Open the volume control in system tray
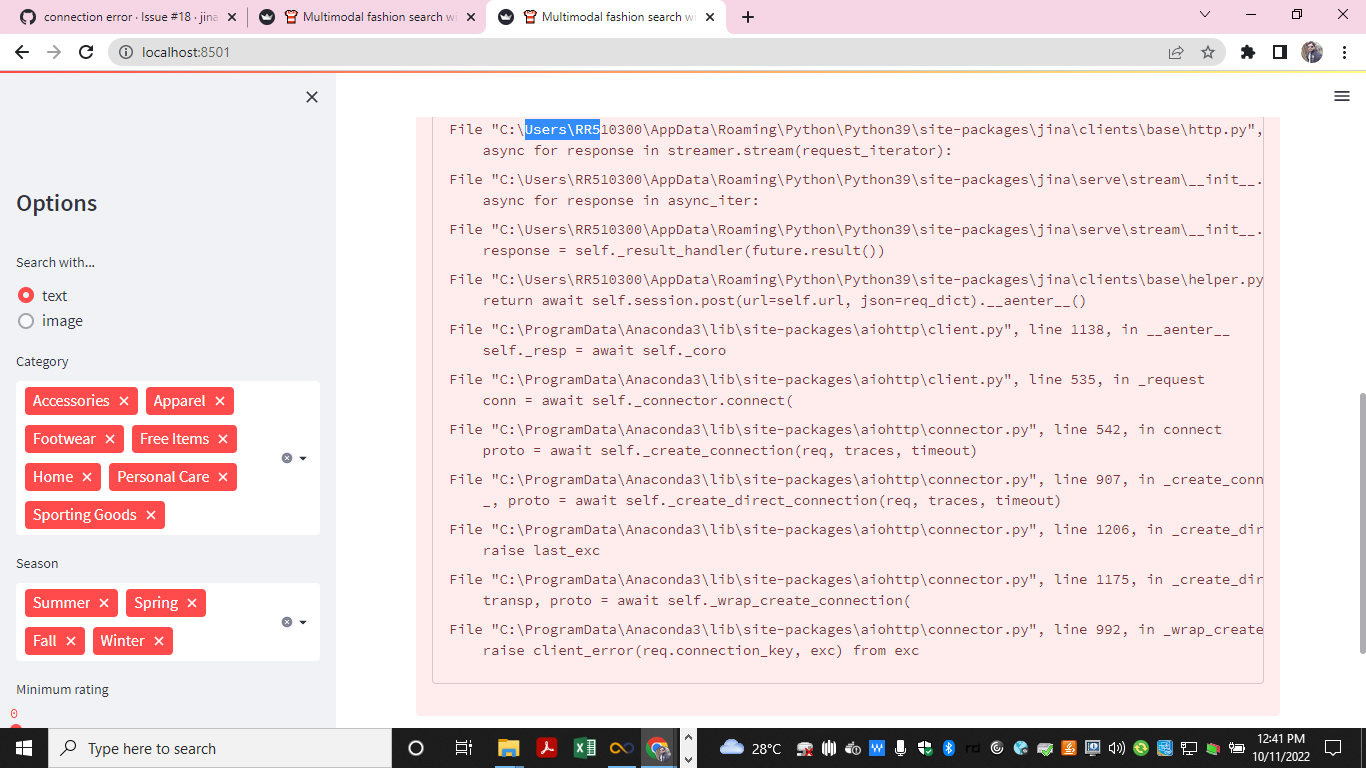Viewport: 1366px width, 768px height. click(1117, 748)
